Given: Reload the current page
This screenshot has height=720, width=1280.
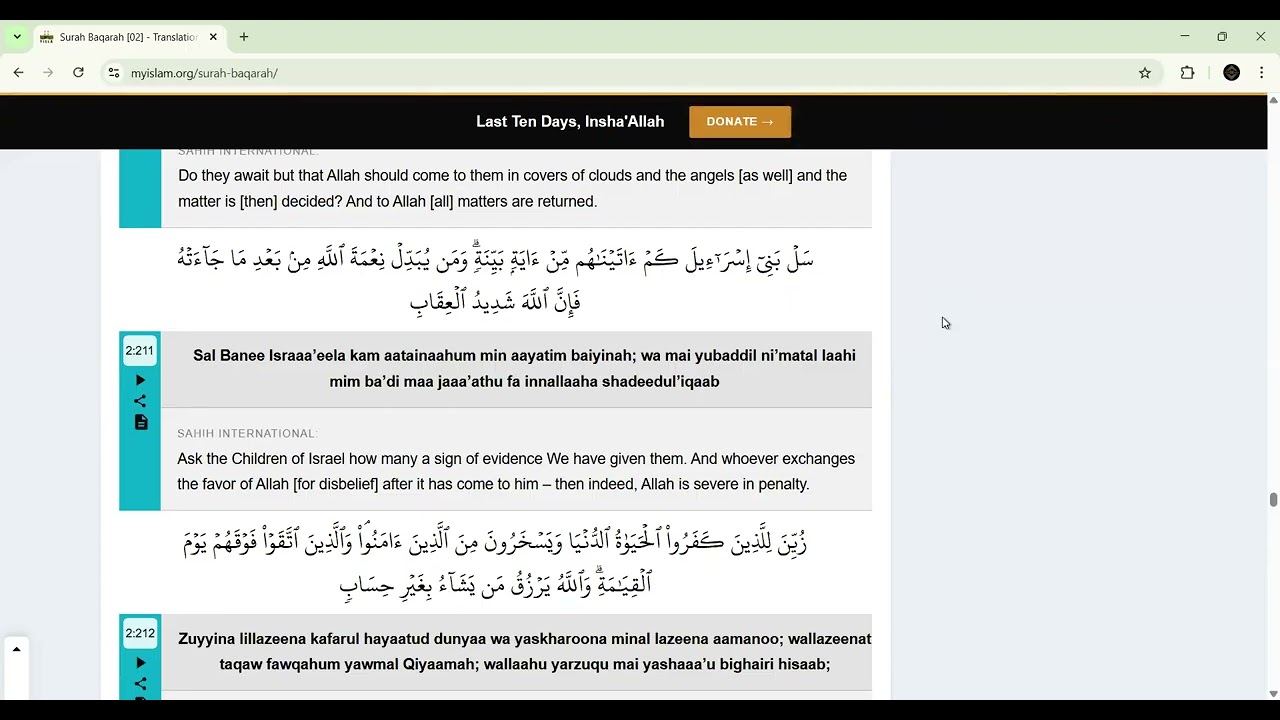Looking at the screenshot, I should 78,73.
